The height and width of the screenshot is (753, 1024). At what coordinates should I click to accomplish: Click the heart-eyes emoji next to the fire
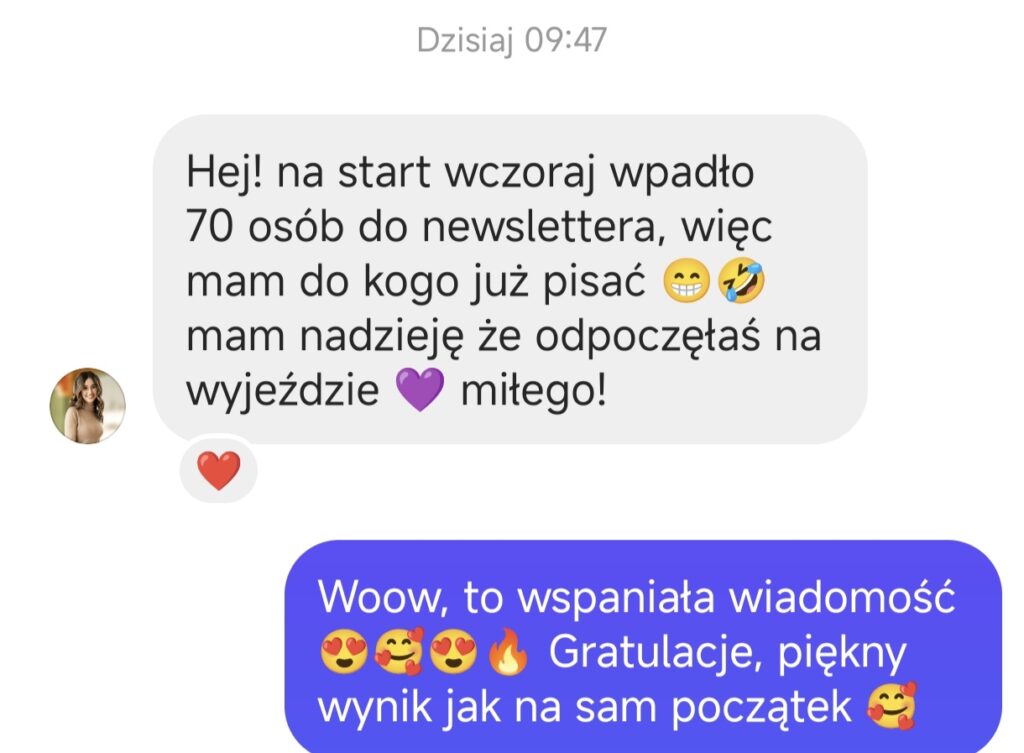coord(453,651)
